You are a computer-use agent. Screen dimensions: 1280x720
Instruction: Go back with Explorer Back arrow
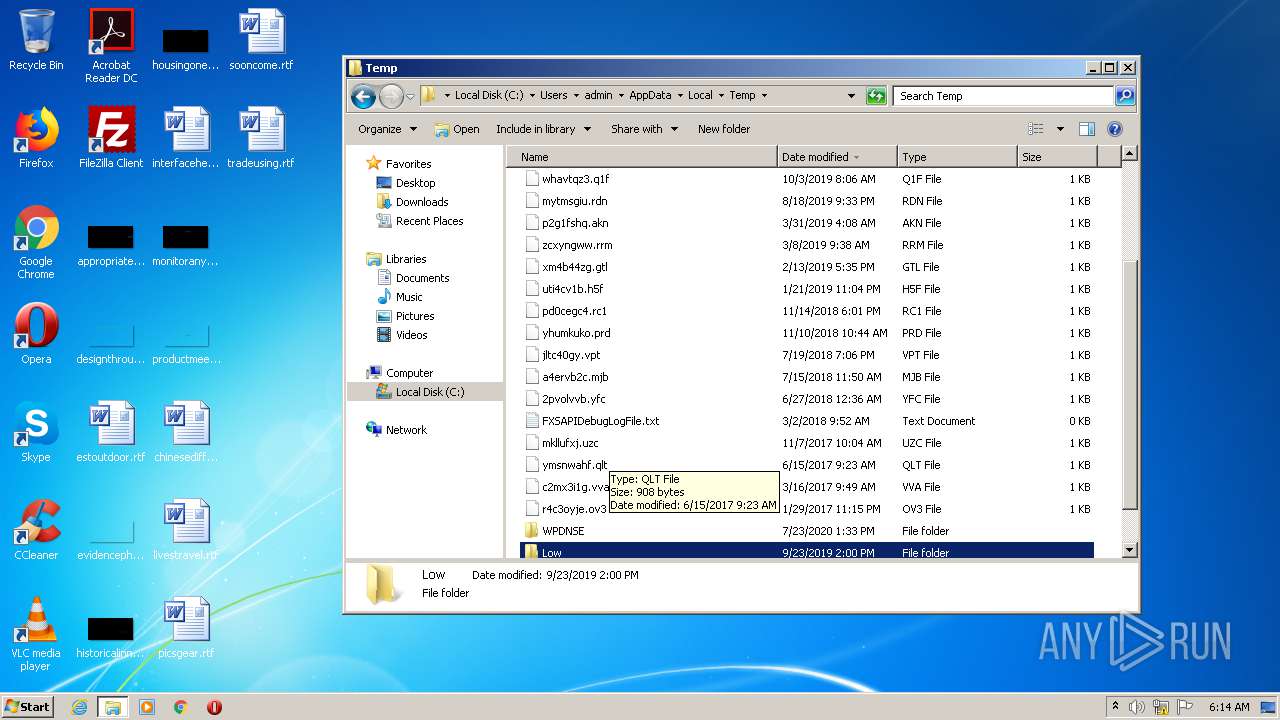[363, 96]
